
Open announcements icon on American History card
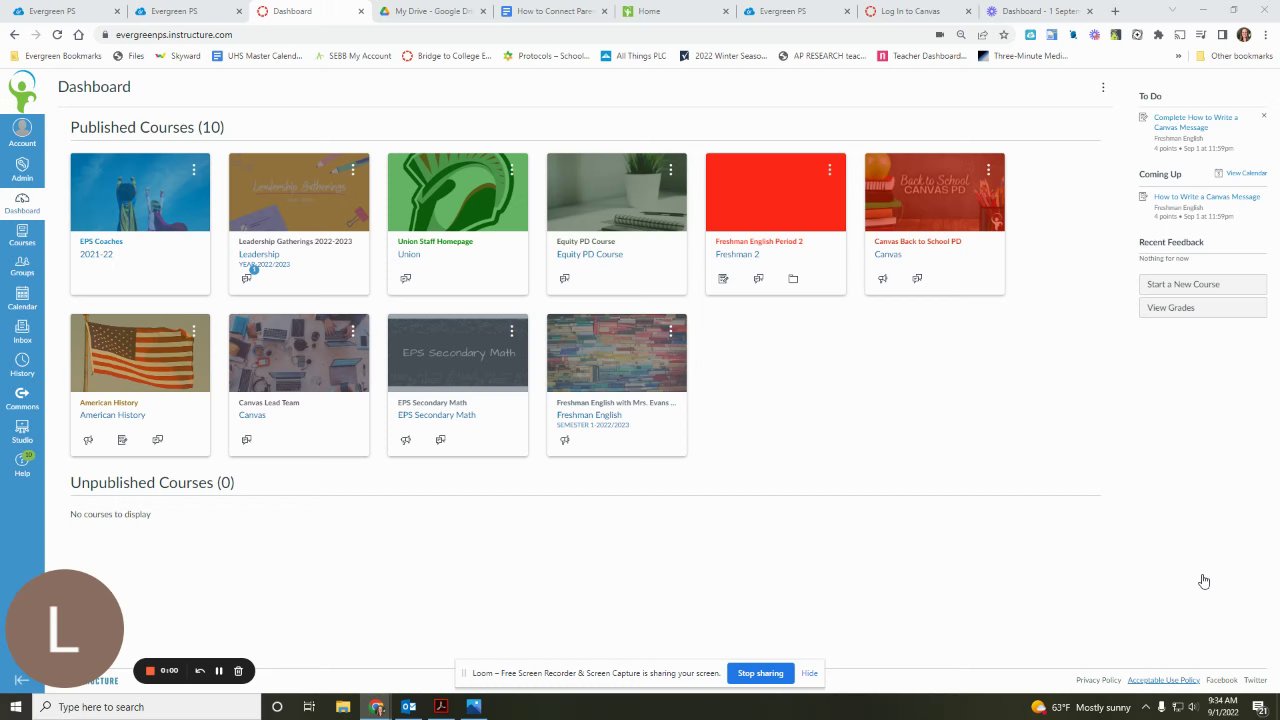click(88, 439)
